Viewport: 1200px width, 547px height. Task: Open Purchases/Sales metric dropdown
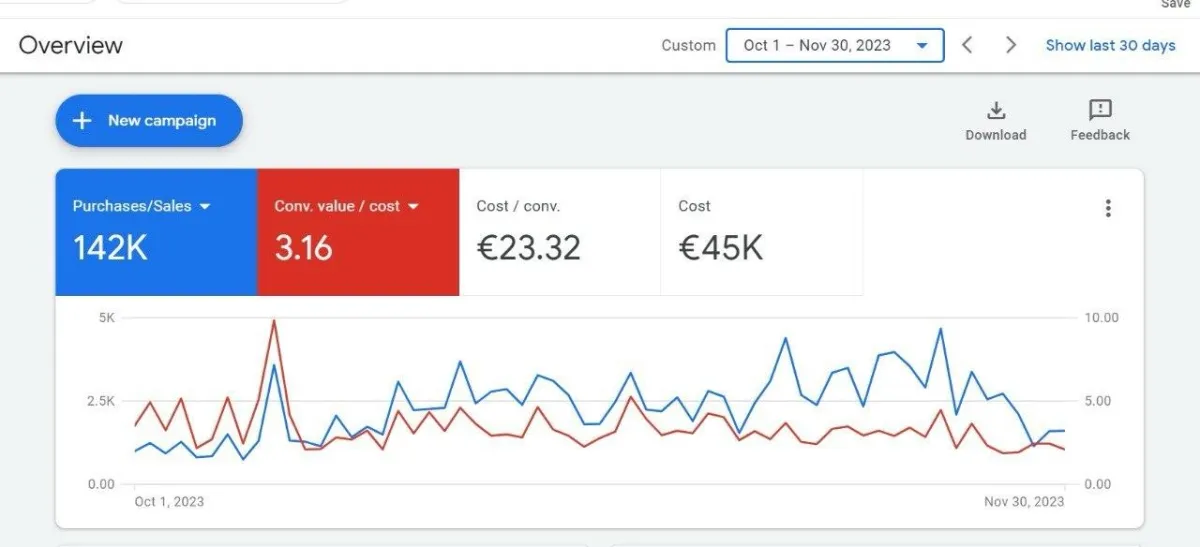141,206
